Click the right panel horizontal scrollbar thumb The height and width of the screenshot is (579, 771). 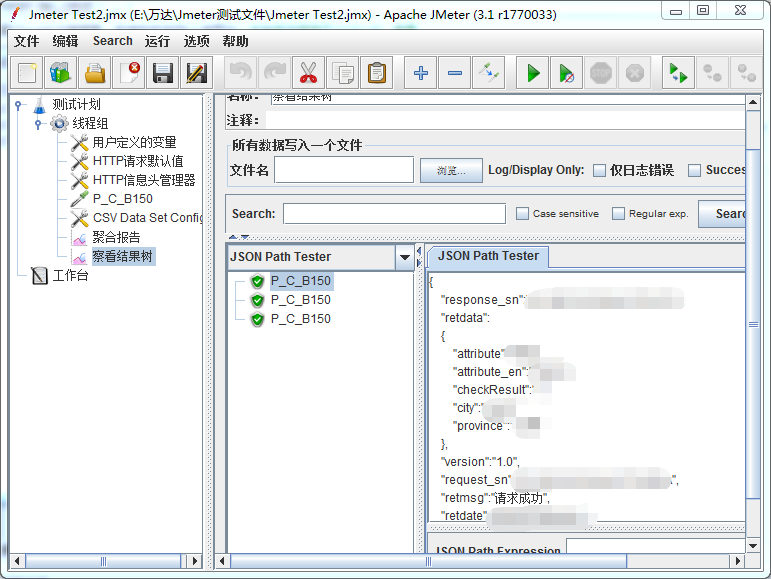tap(428, 561)
